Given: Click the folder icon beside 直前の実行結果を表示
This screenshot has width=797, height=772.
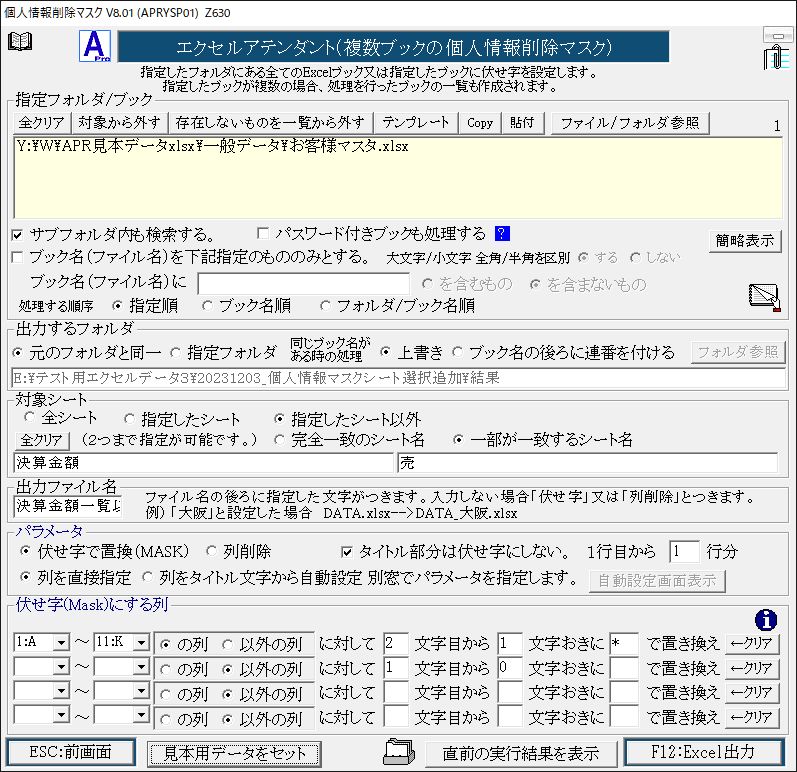Looking at the screenshot, I should click(x=398, y=751).
